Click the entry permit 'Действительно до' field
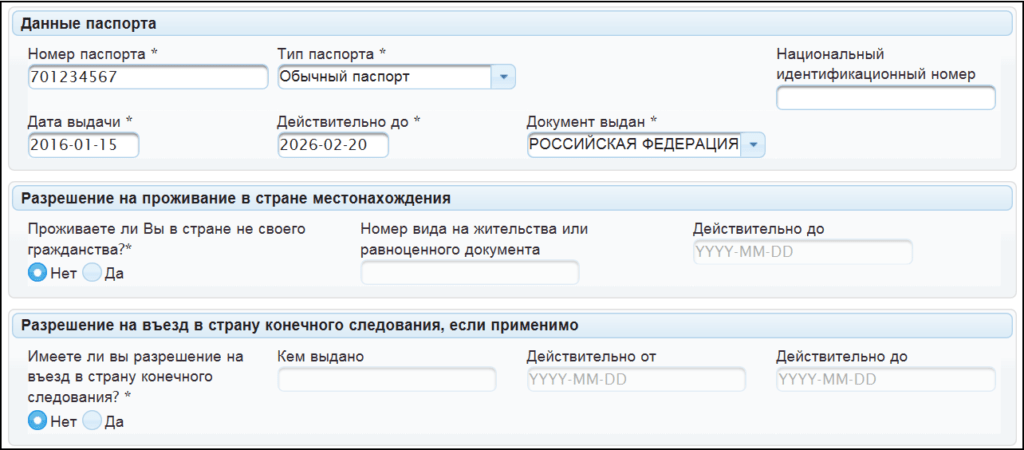1024x450 pixels. click(885, 380)
